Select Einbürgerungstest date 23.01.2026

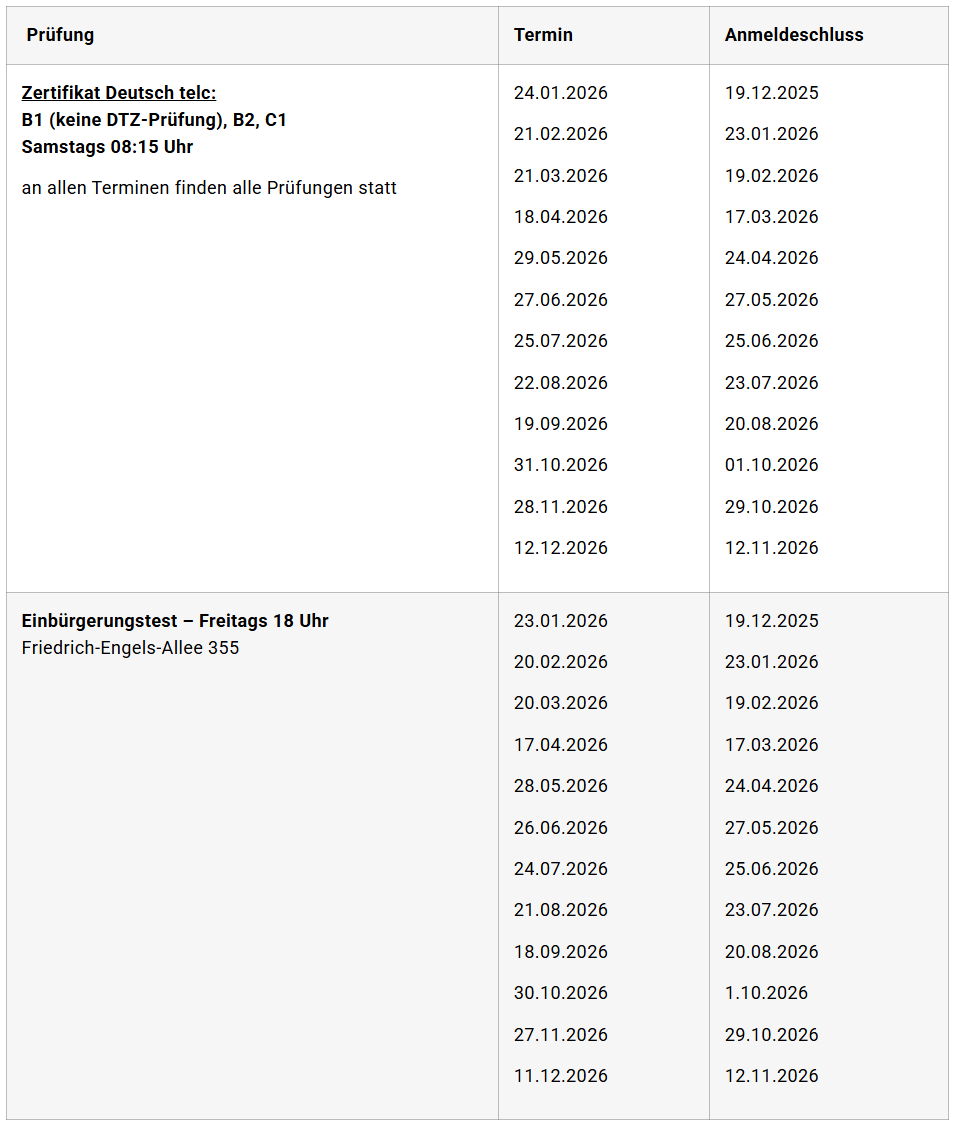pos(560,621)
